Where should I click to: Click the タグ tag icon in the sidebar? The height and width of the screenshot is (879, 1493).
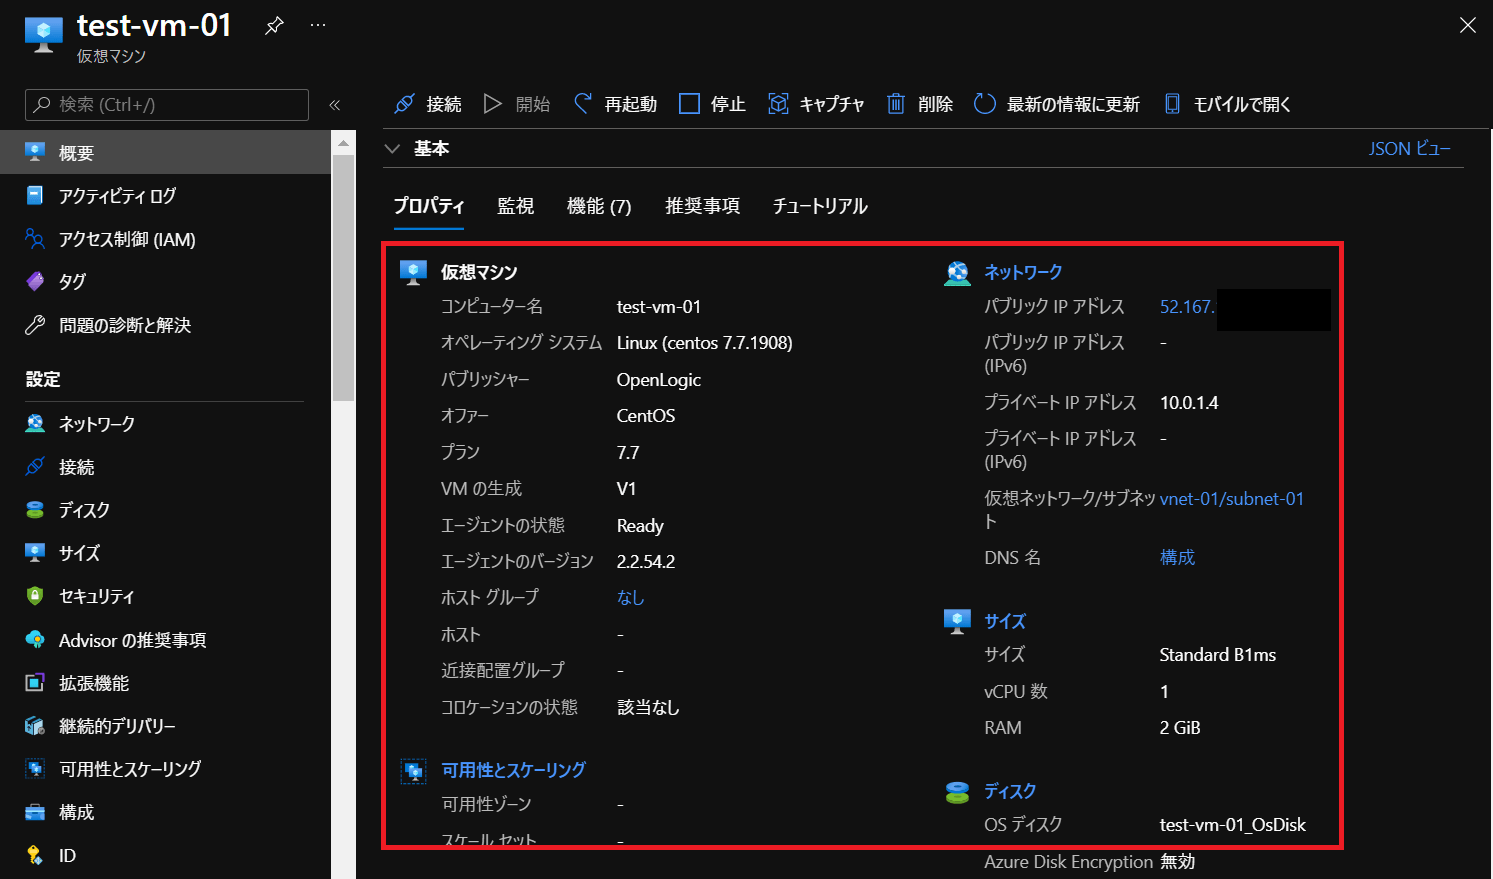click(x=35, y=281)
